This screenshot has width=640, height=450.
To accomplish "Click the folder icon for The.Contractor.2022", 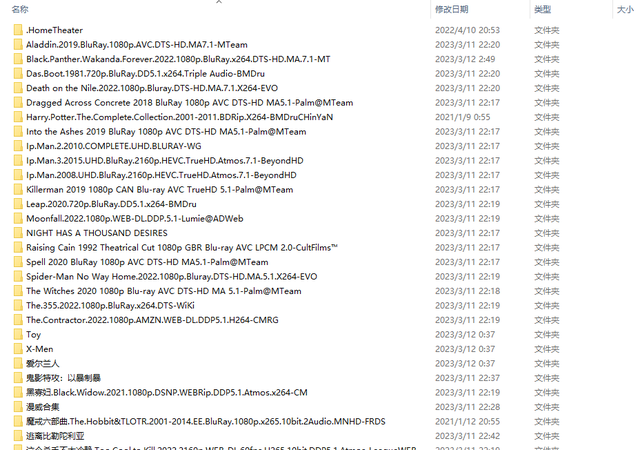I will click(x=18, y=320).
